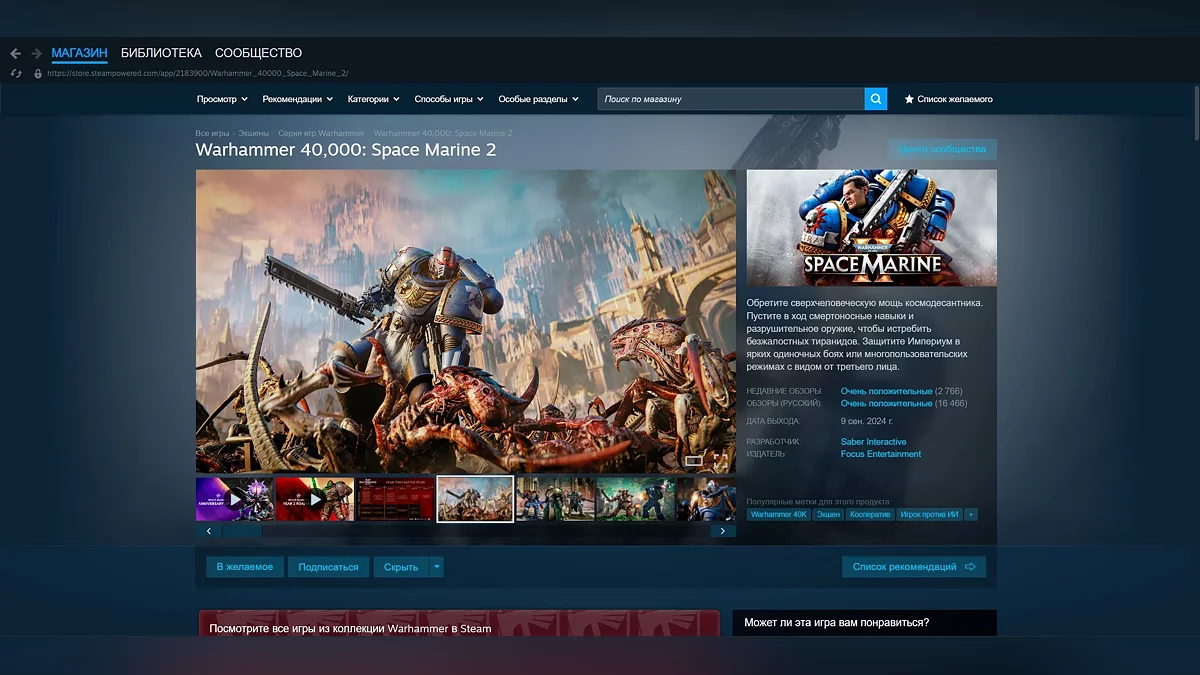Viewport: 1200px width, 675px height.
Task: Switch to the БИБЛИОТЕКА tab
Action: click(161, 53)
